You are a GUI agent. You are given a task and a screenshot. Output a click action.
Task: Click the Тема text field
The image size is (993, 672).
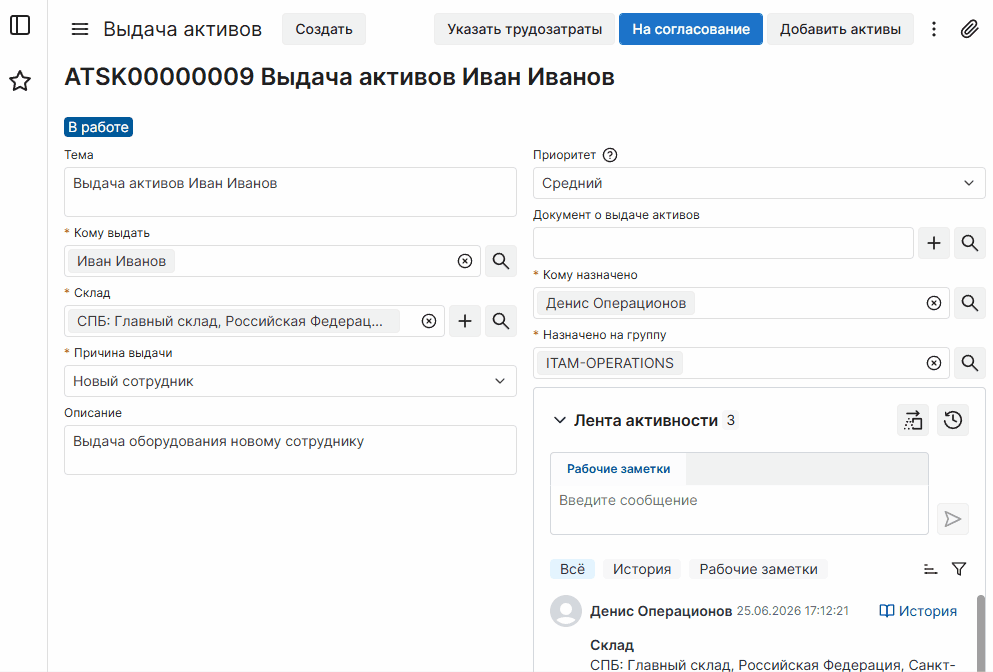[x=290, y=192]
